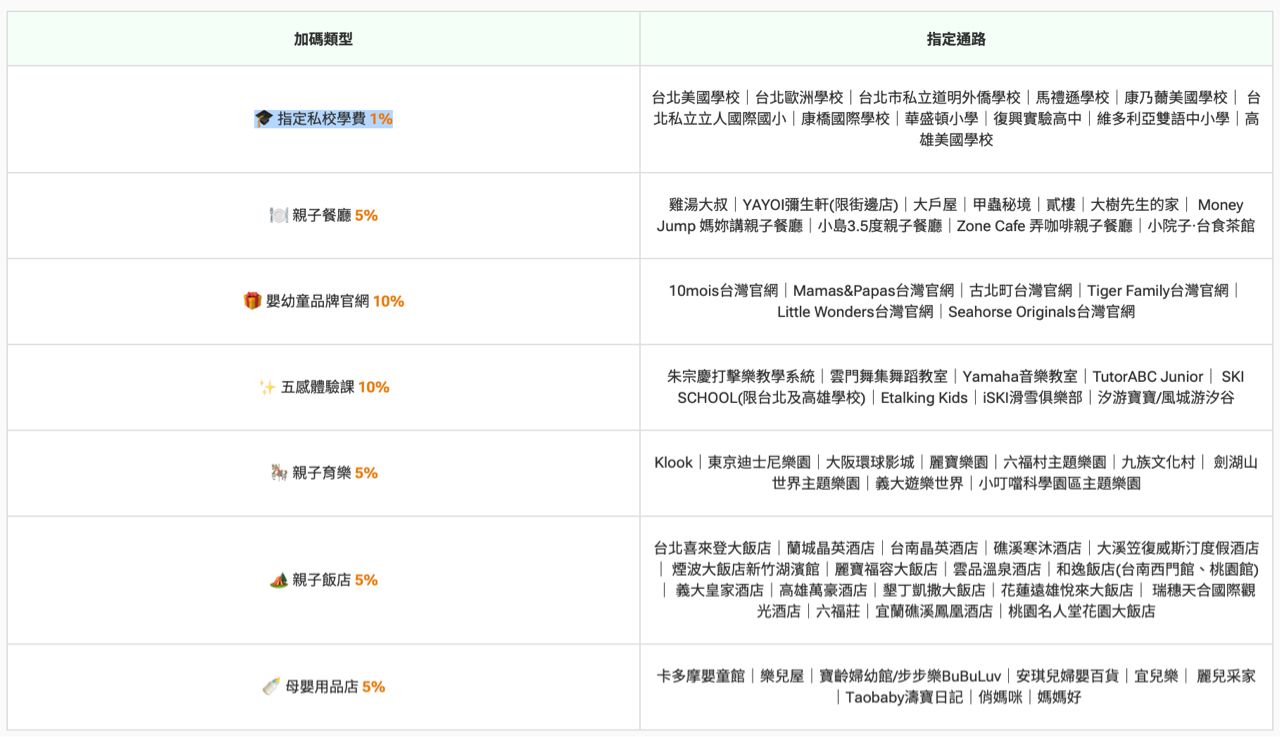Click the graduation cap icon beside 指定私校學費
The image size is (1280, 737).
[264, 119]
